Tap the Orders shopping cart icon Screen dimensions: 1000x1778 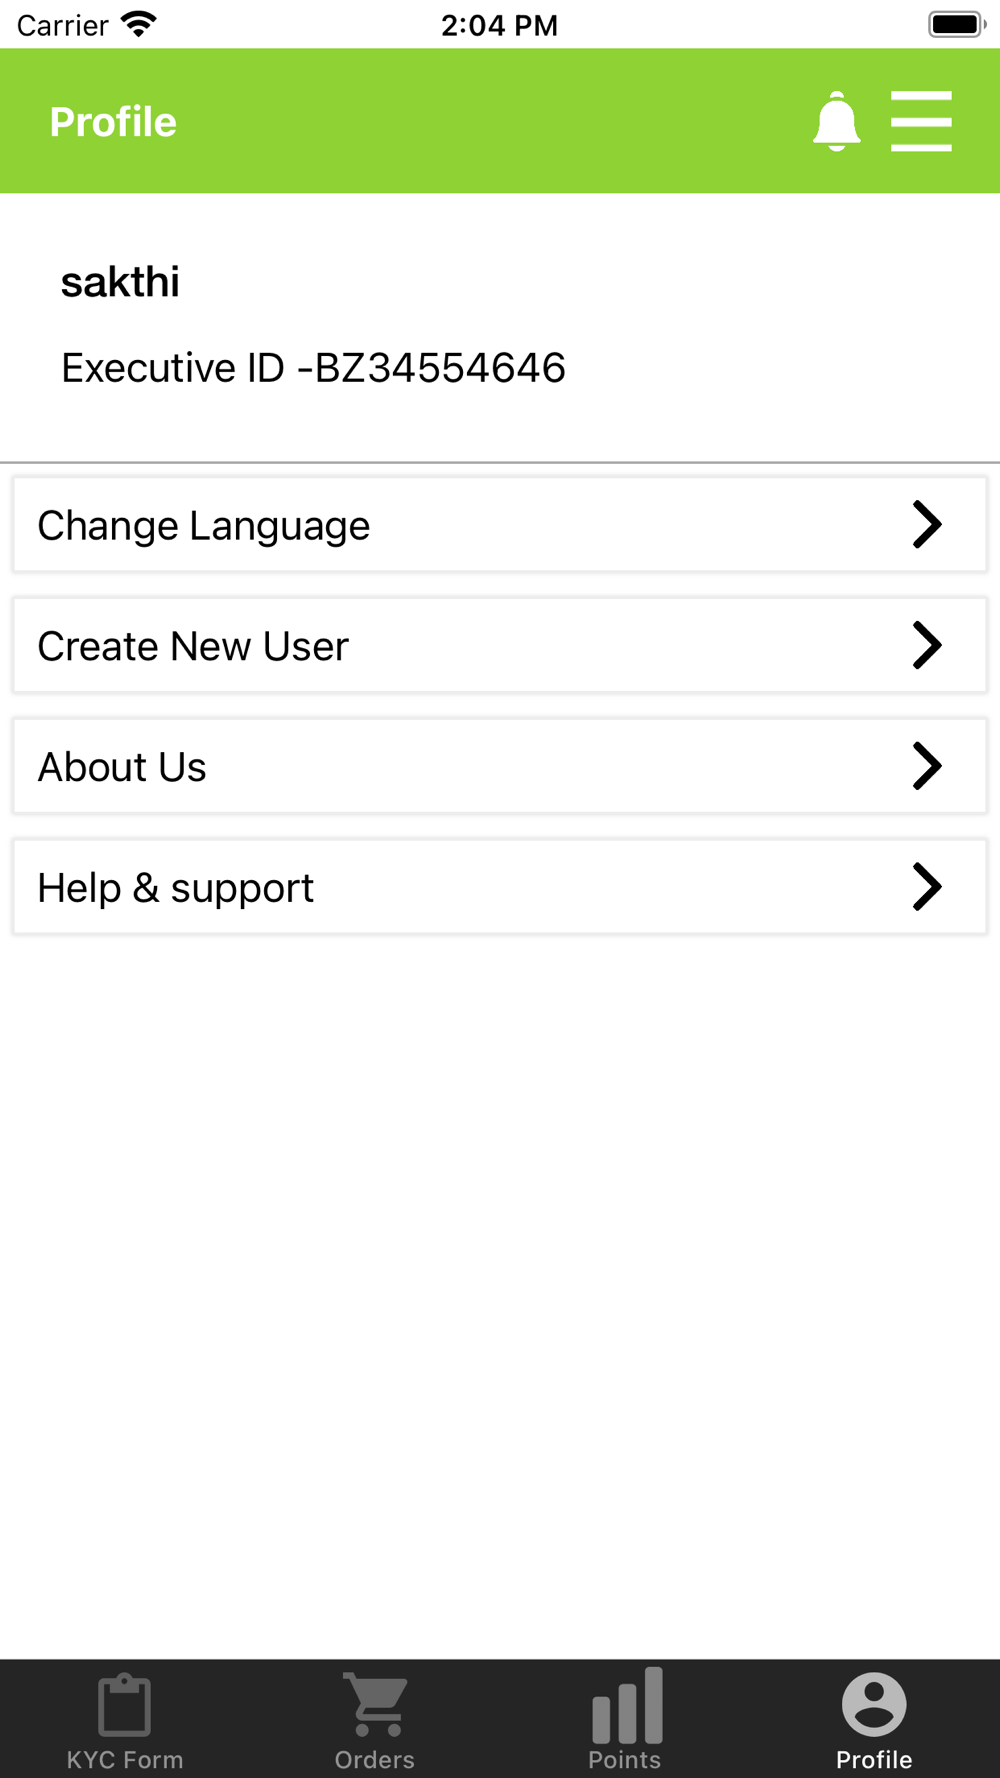tap(375, 1704)
